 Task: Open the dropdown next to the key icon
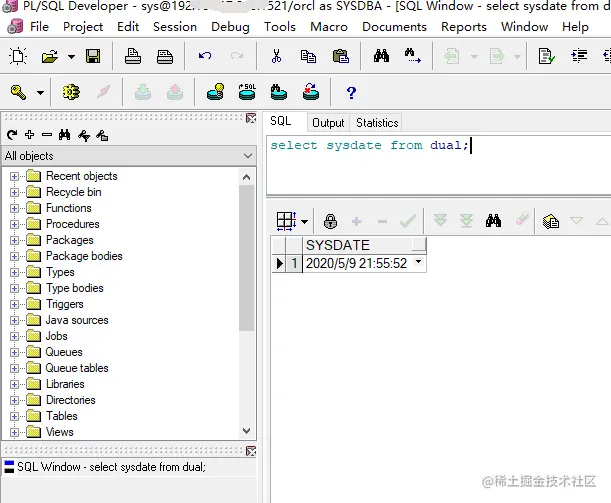pyautogui.click(x=40, y=93)
